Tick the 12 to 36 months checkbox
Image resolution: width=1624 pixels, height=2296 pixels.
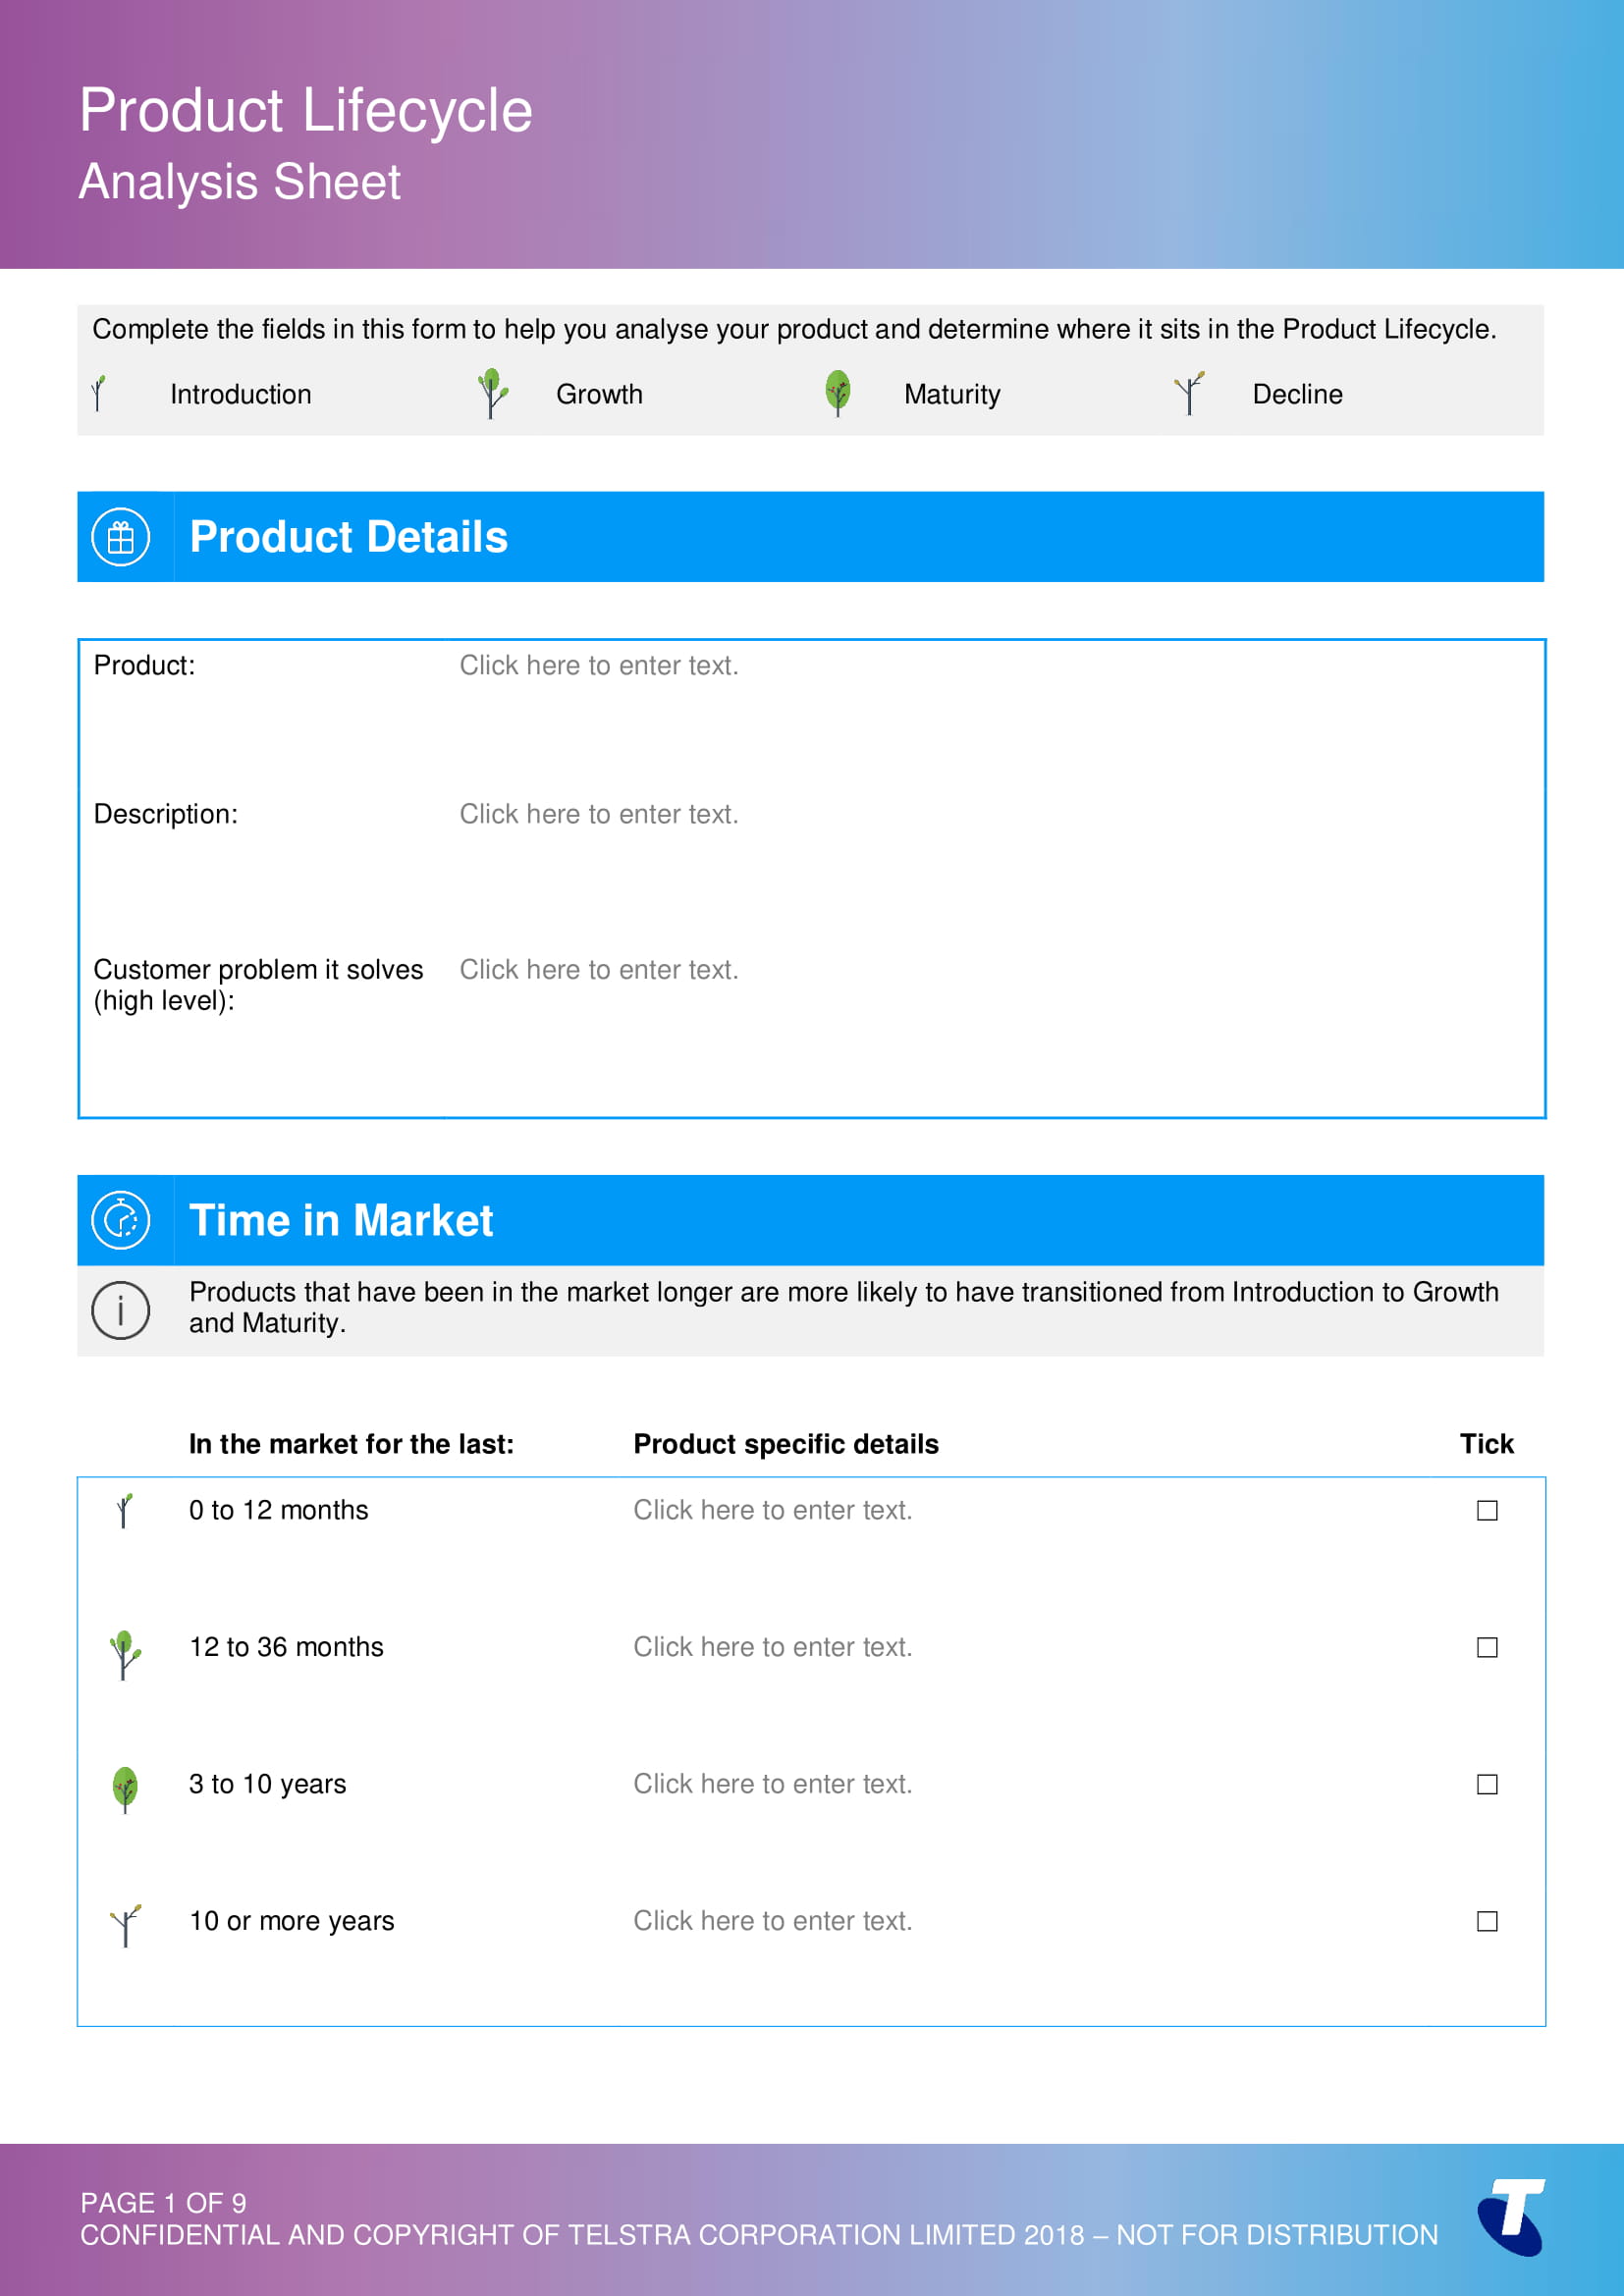(x=1487, y=1648)
